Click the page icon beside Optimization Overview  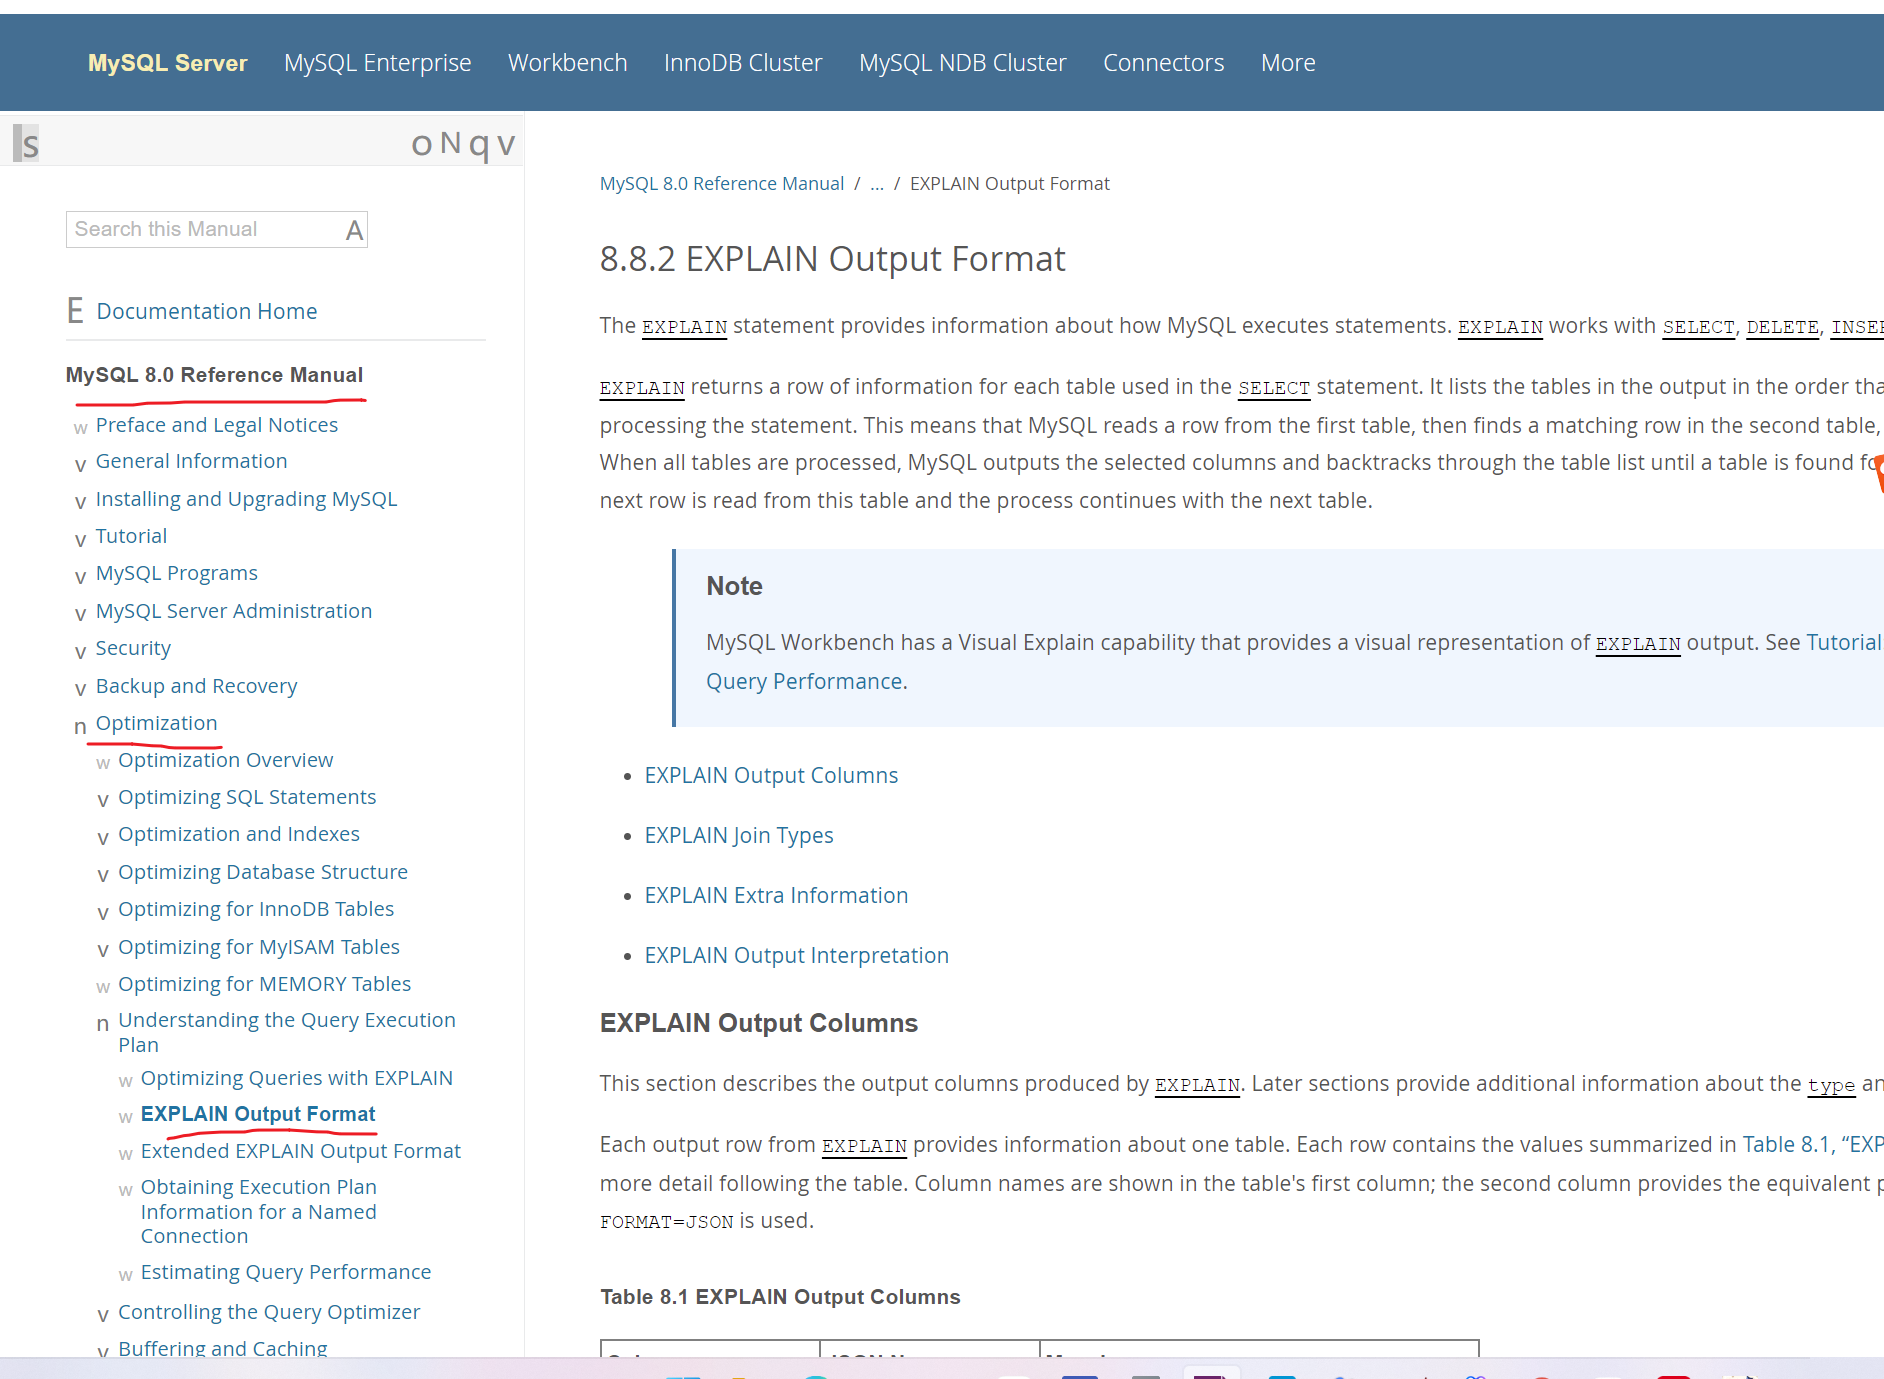[x=103, y=762]
